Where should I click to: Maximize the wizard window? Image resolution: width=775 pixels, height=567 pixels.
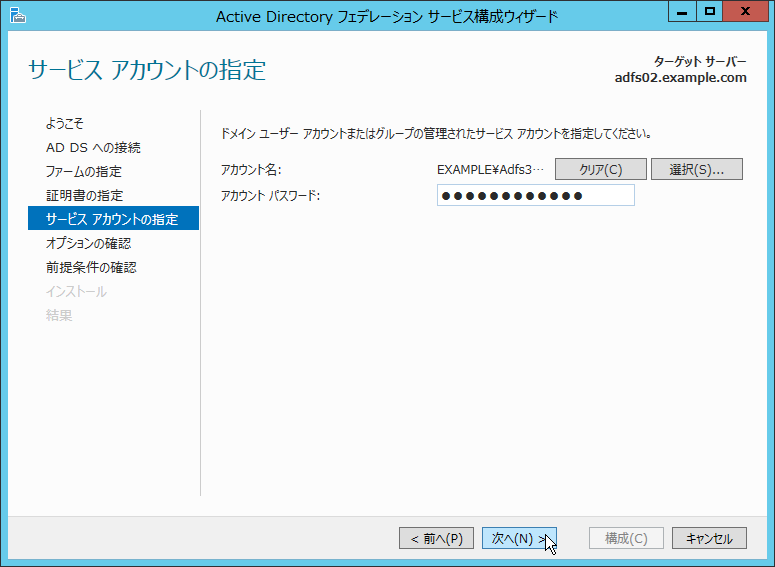(x=710, y=12)
